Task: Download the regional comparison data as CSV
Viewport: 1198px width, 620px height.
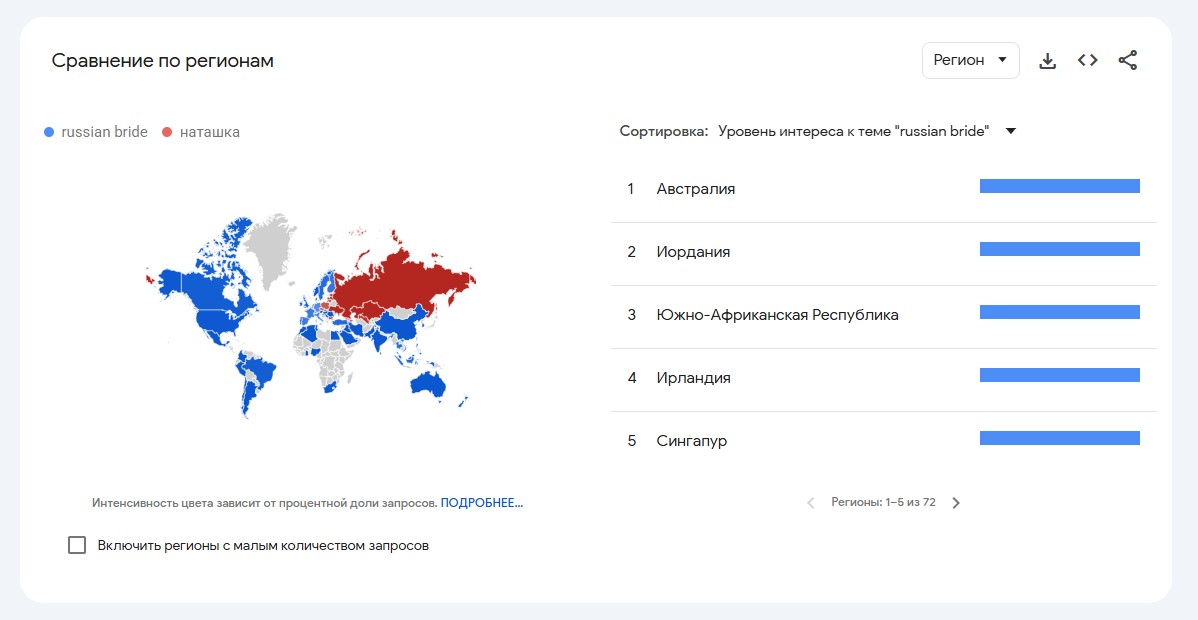Action: (1047, 61)
